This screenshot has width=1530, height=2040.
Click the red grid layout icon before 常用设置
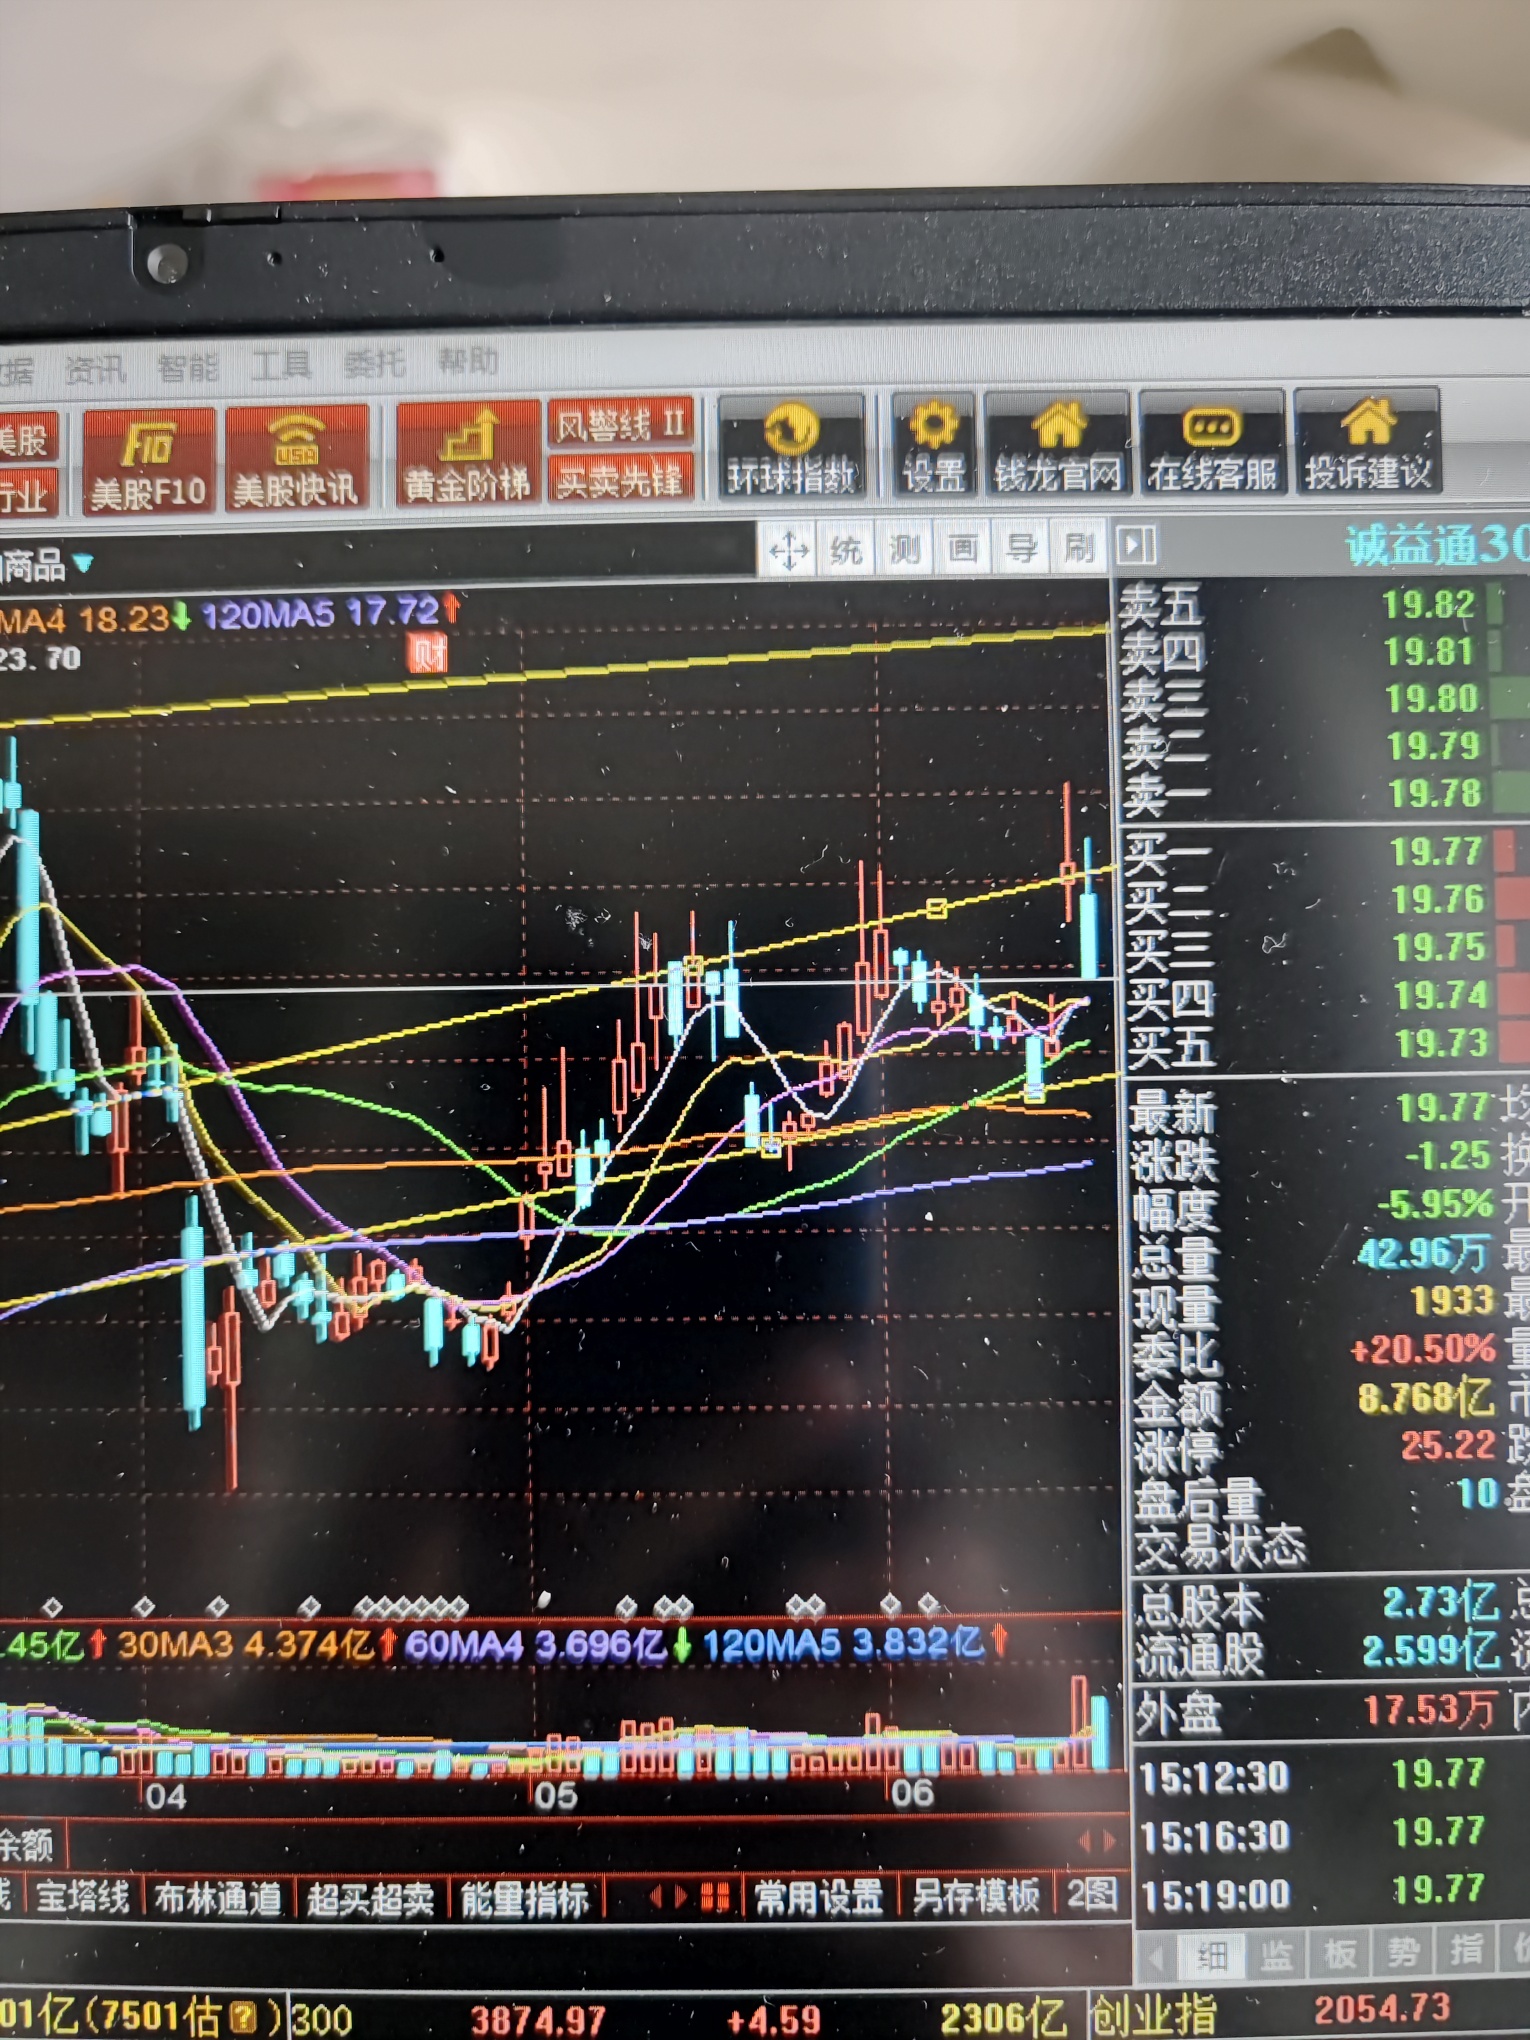(x=714, y=1896)
